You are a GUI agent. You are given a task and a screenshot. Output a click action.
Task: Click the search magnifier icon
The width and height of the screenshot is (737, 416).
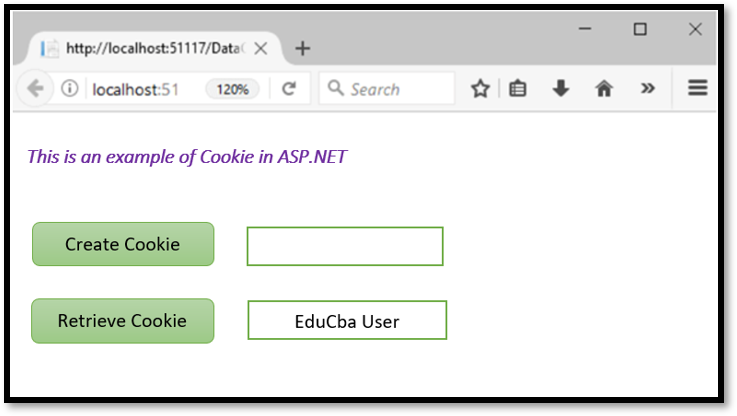tap(336, 89)
